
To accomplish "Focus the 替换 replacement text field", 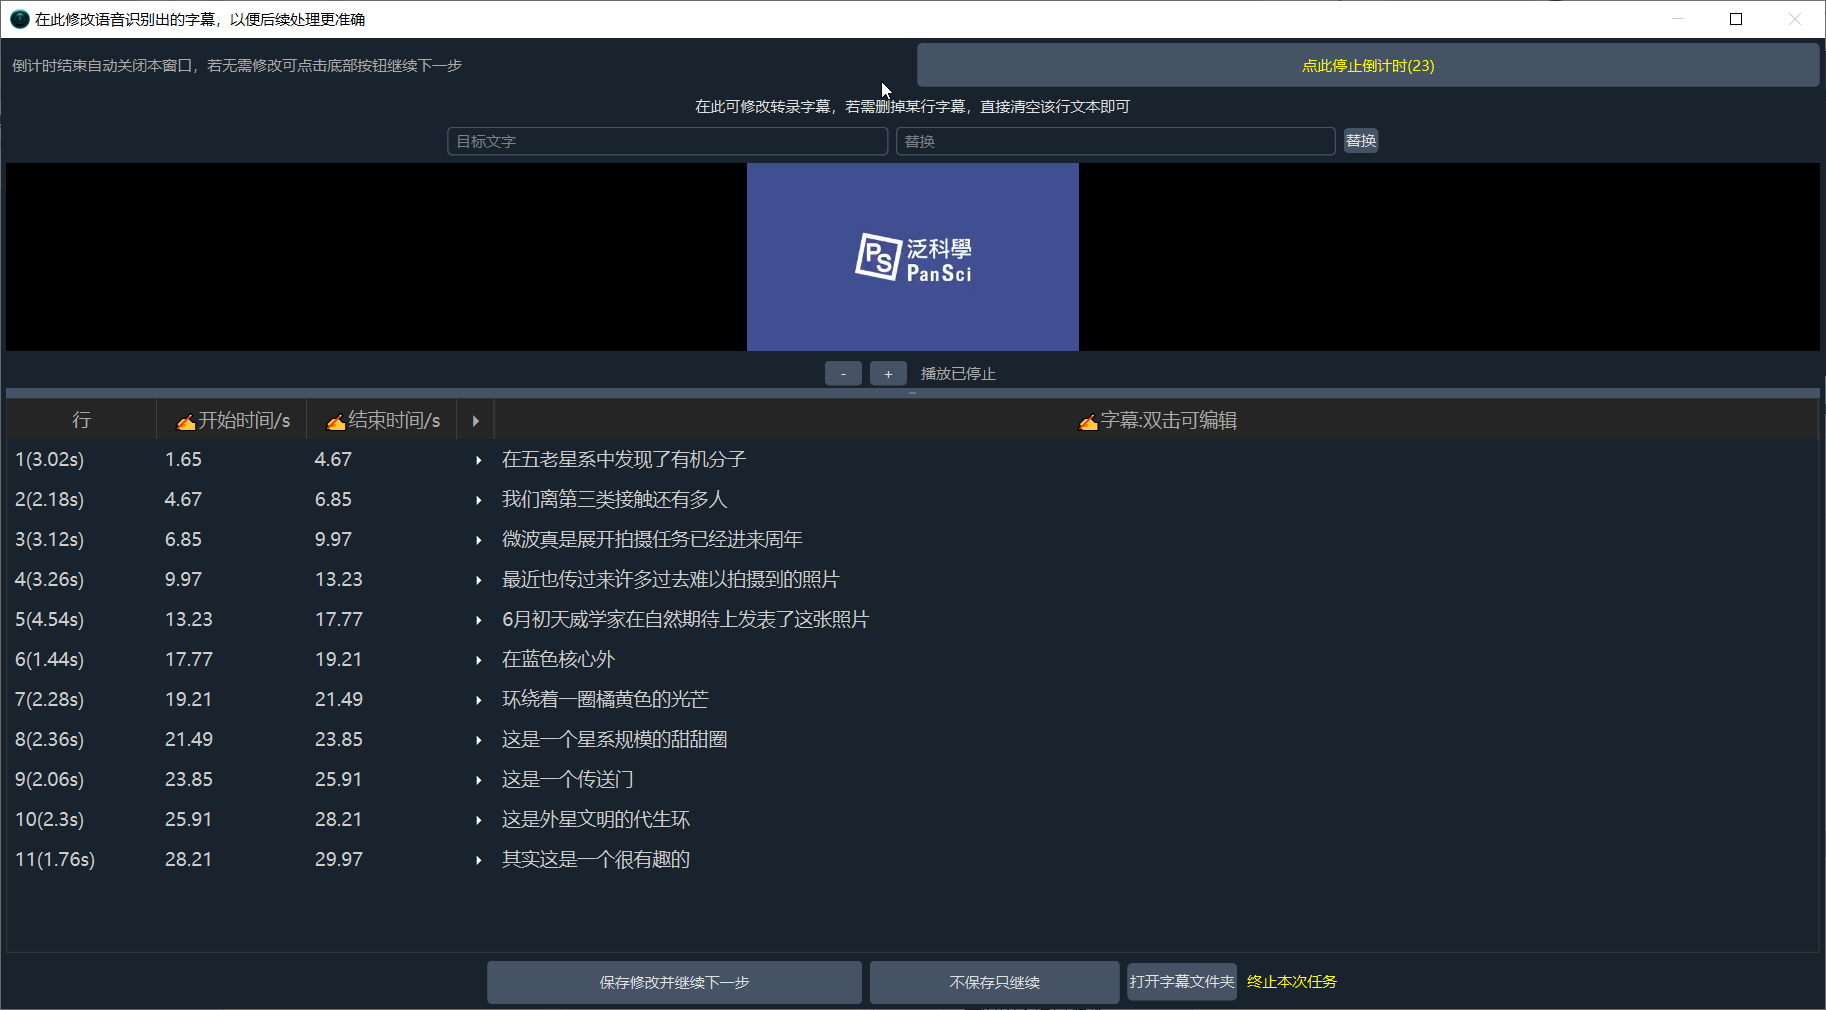I will point(1115,141).
